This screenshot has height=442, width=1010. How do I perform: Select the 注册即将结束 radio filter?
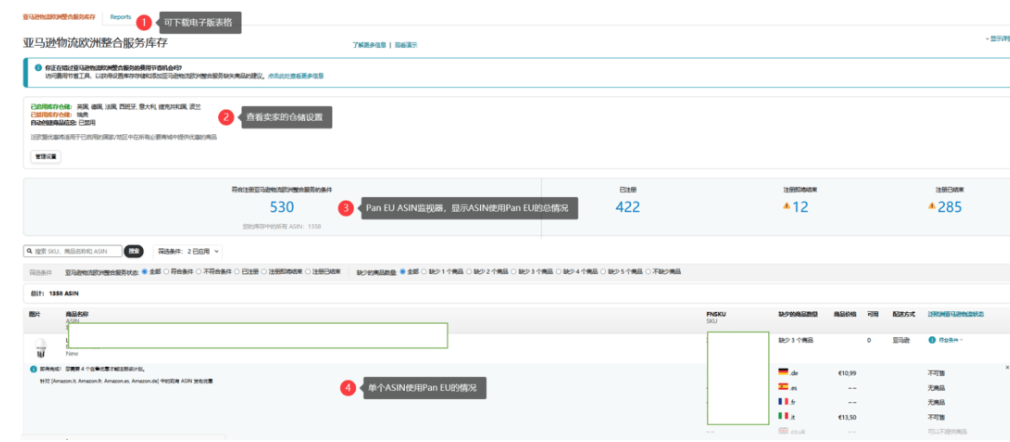[x=263, y=272]
